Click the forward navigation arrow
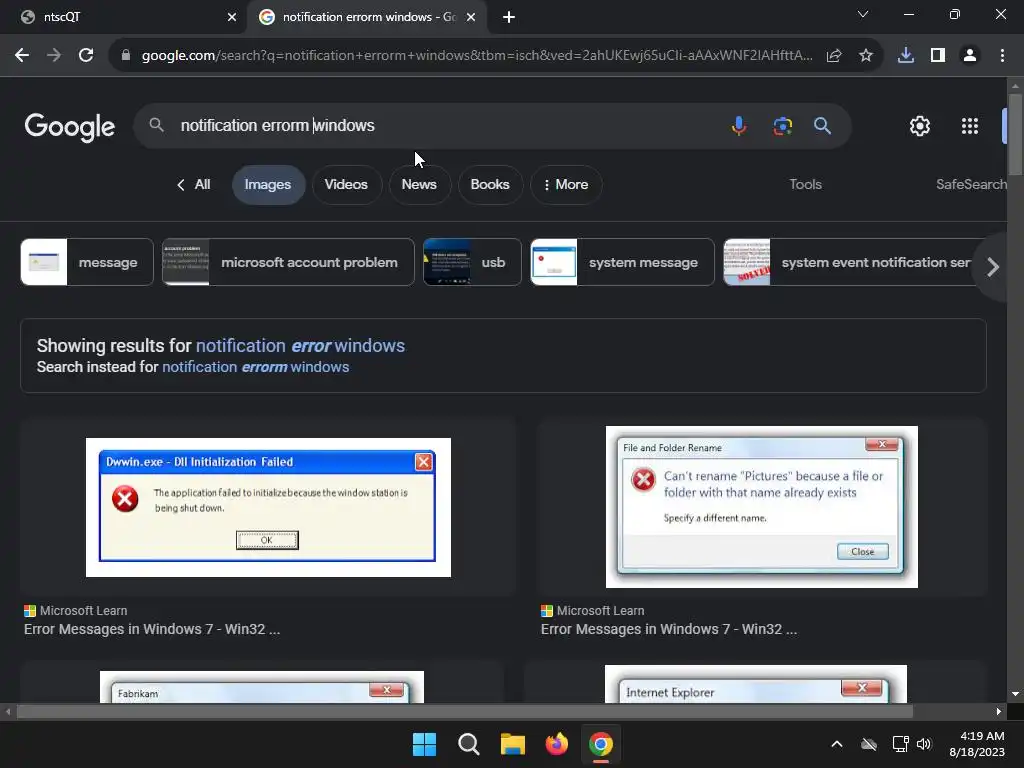The image size is (1024, 768). [54, 56]
